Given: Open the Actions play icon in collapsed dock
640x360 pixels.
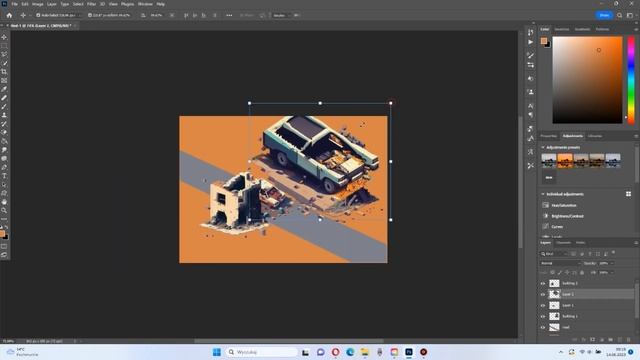Looking at the screenshot, I should pos(530,42).
